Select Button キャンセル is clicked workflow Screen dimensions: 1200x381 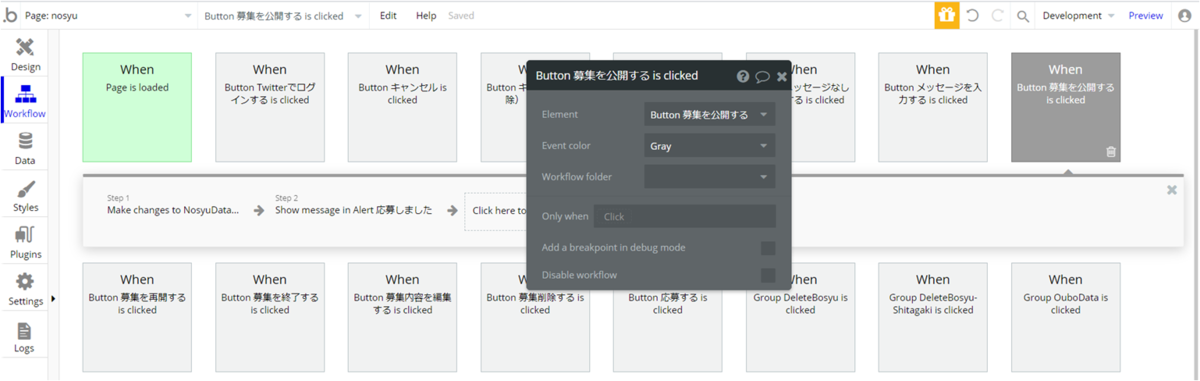click(x=402, y=107)
